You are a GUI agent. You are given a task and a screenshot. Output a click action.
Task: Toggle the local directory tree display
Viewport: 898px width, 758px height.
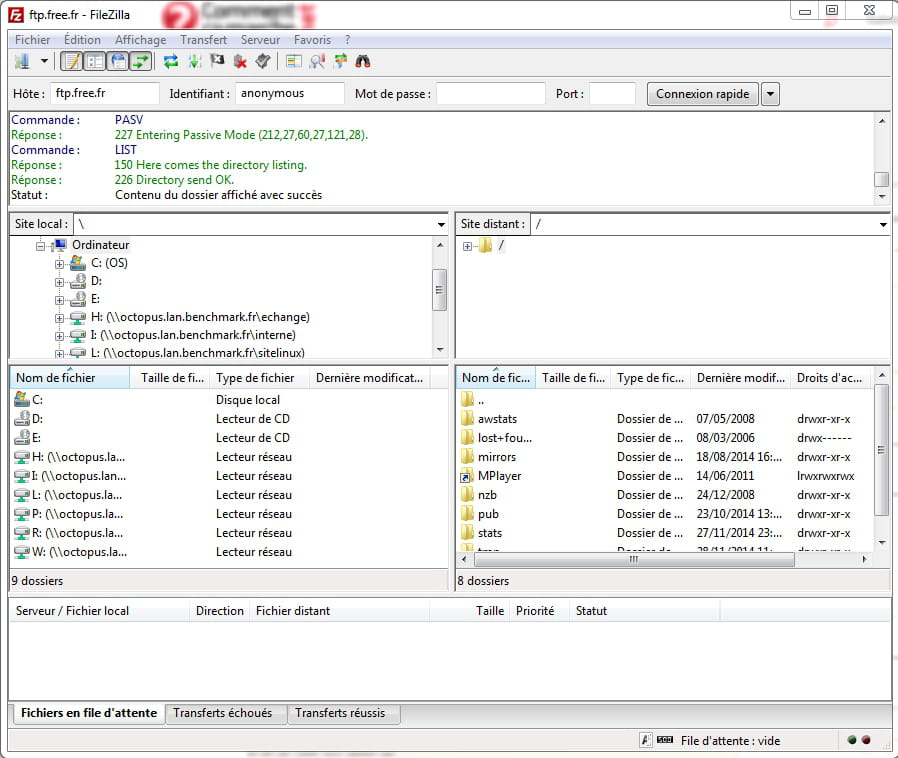[x=95, y=61]
